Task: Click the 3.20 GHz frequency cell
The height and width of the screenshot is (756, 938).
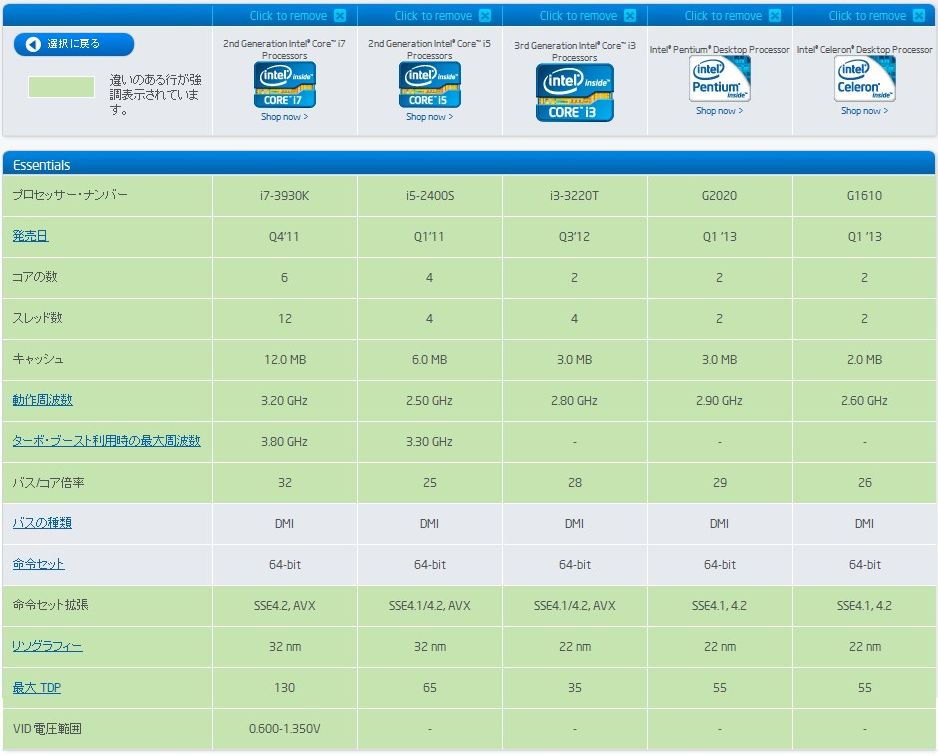Action: tap(285, 401)
